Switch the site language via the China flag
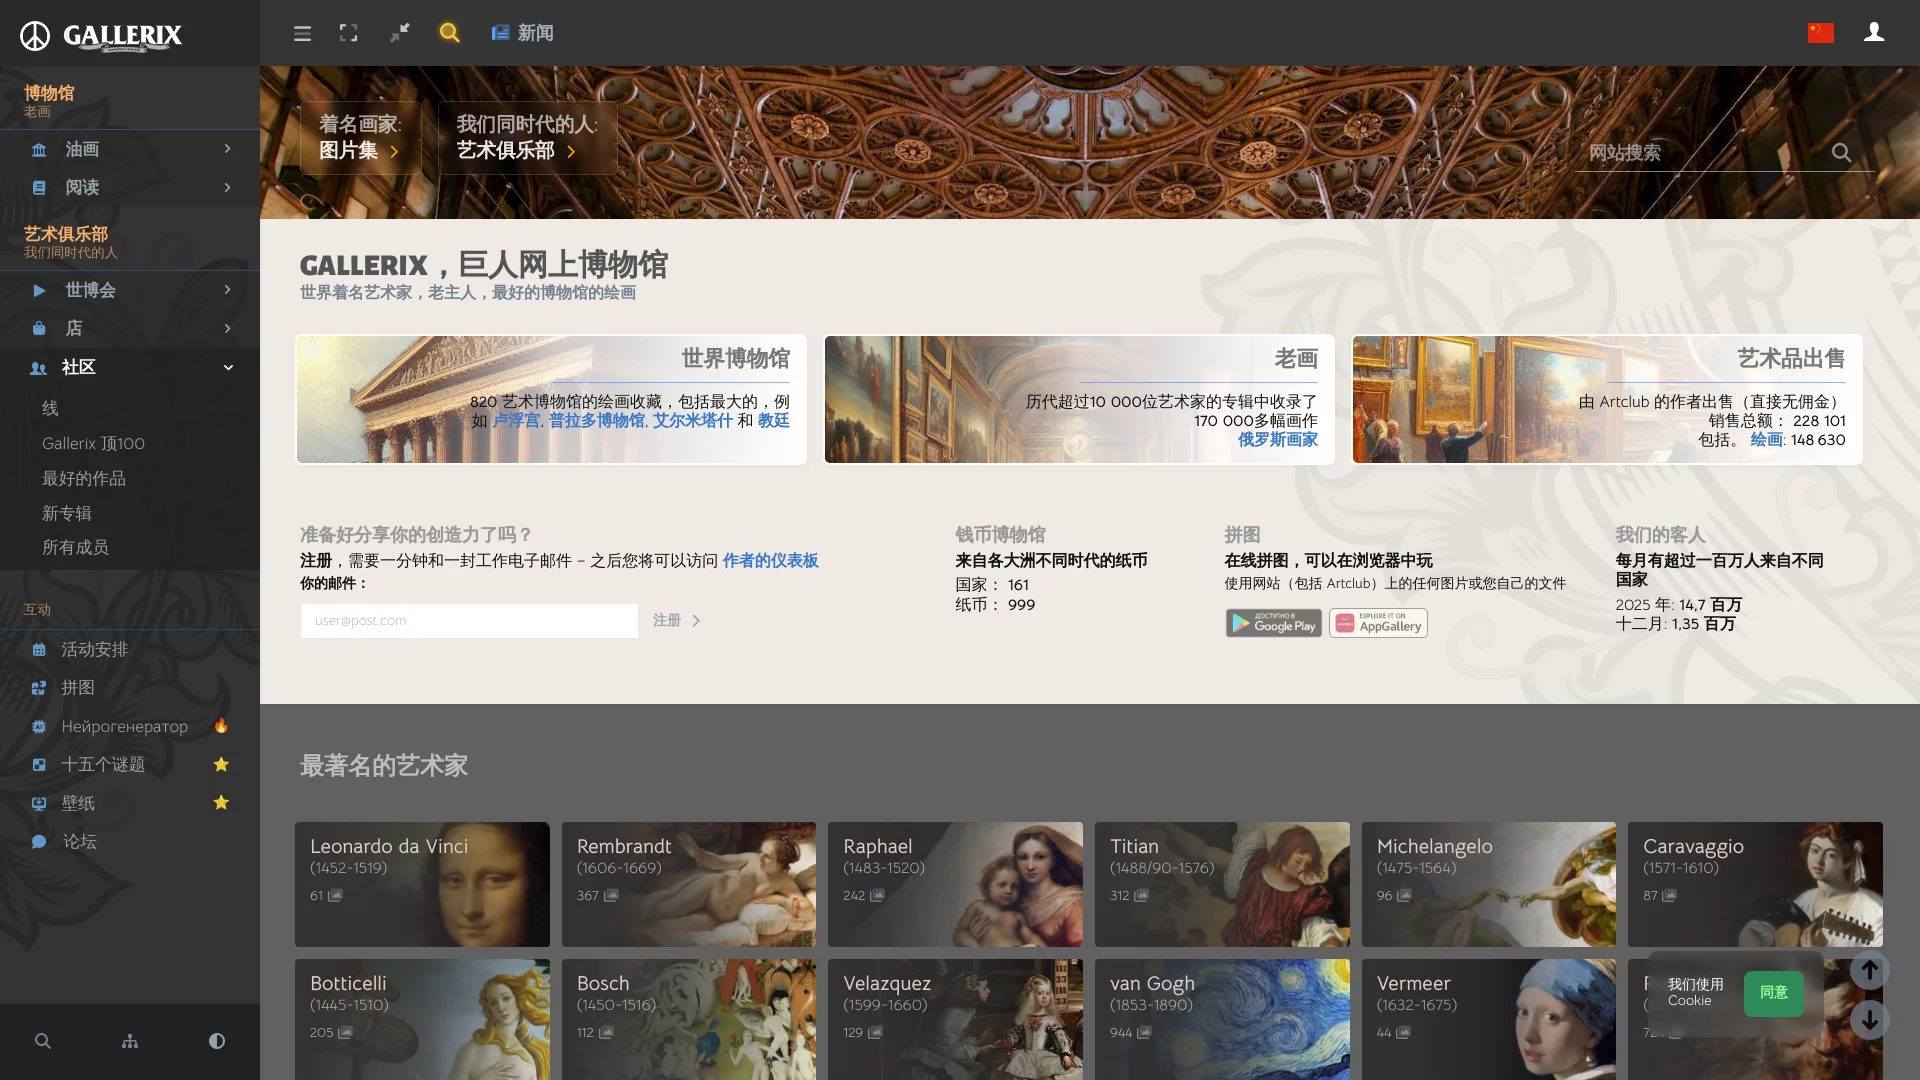 coord(1822,32)
